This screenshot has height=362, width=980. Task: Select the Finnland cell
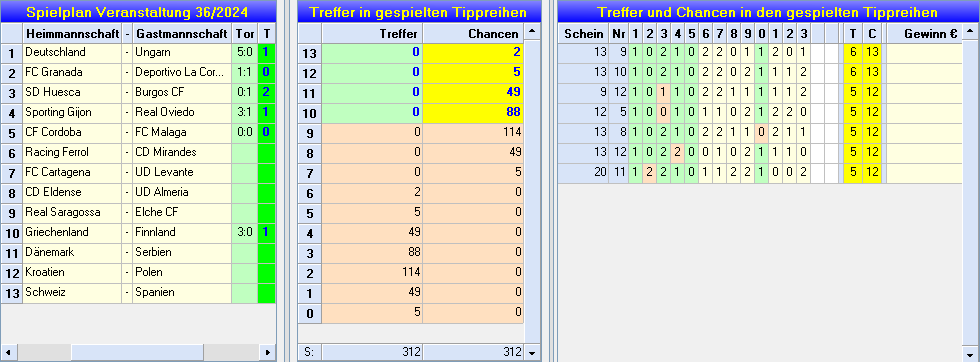tap(182, 233)
